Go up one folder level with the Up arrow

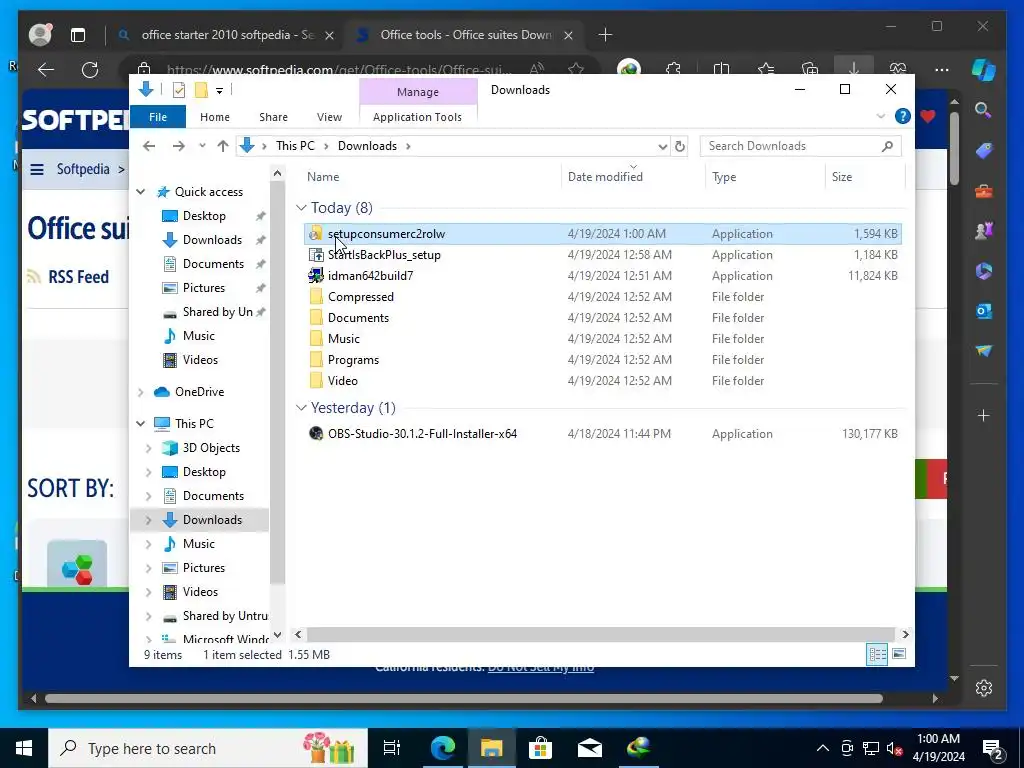click(x=223, y=146)
